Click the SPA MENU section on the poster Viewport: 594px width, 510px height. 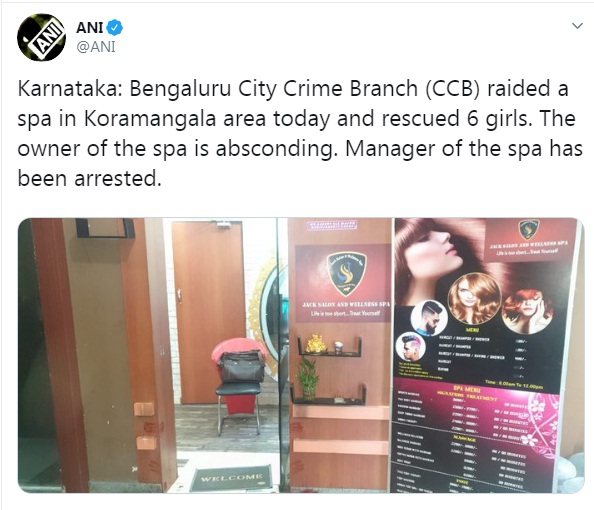click(467, 390)
